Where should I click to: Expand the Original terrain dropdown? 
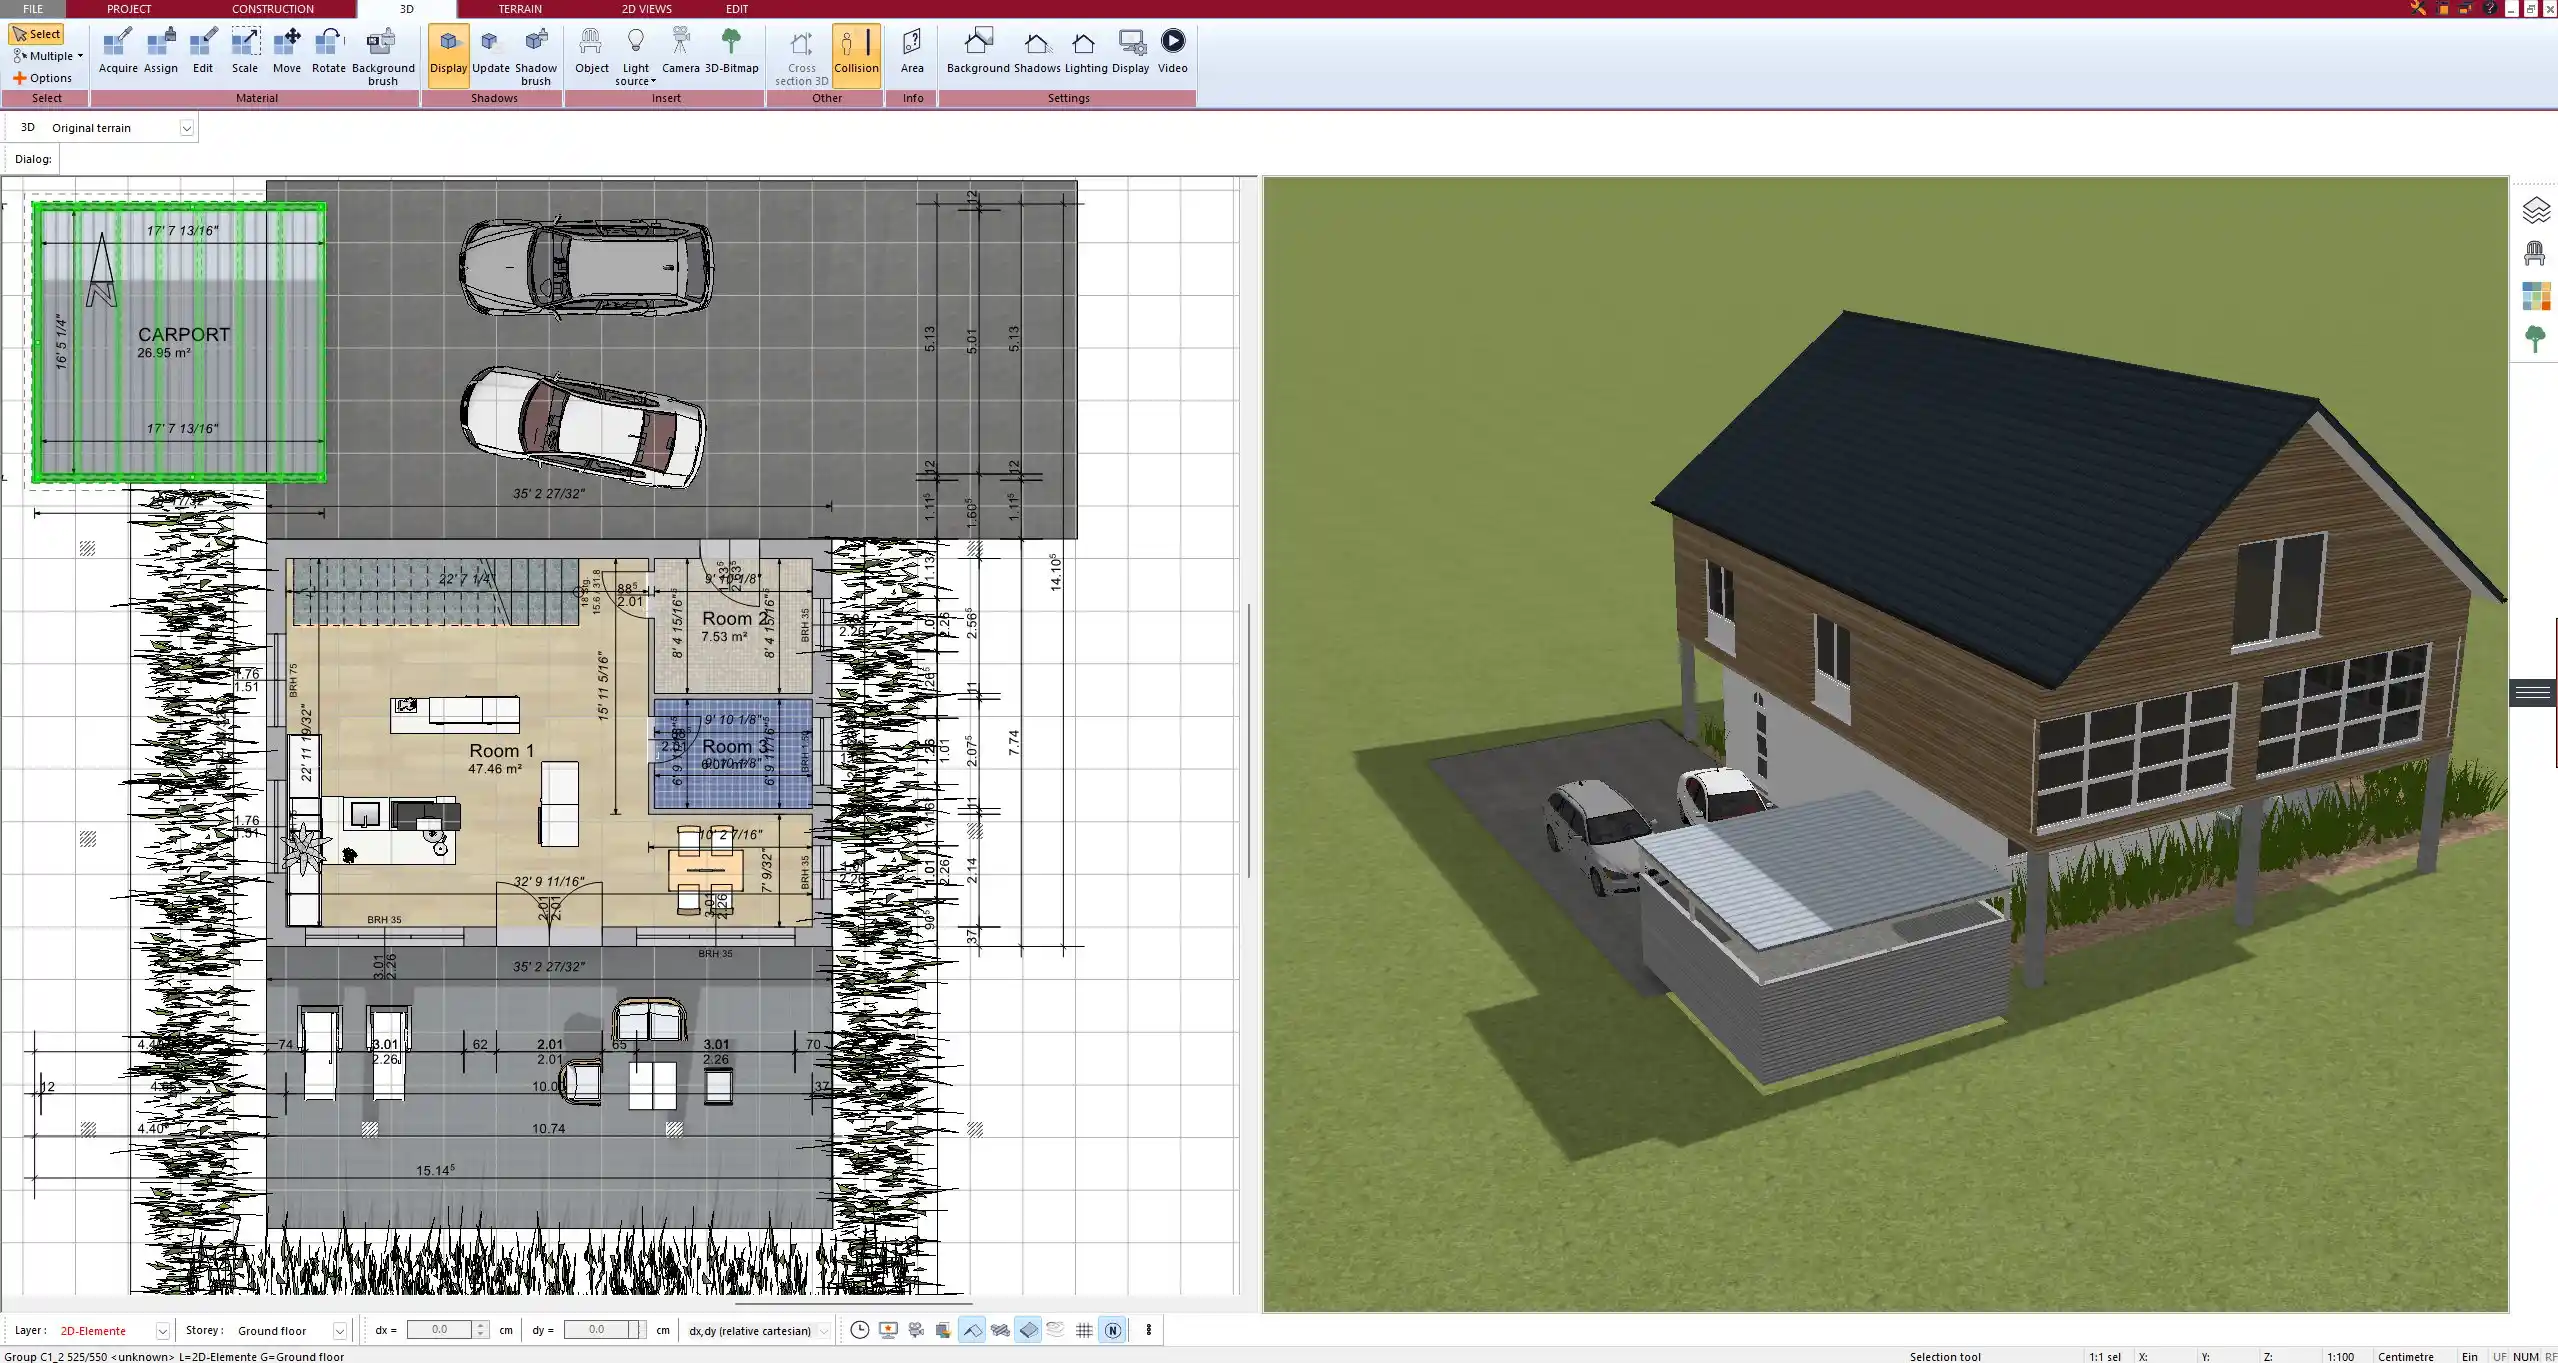point(186,128)
